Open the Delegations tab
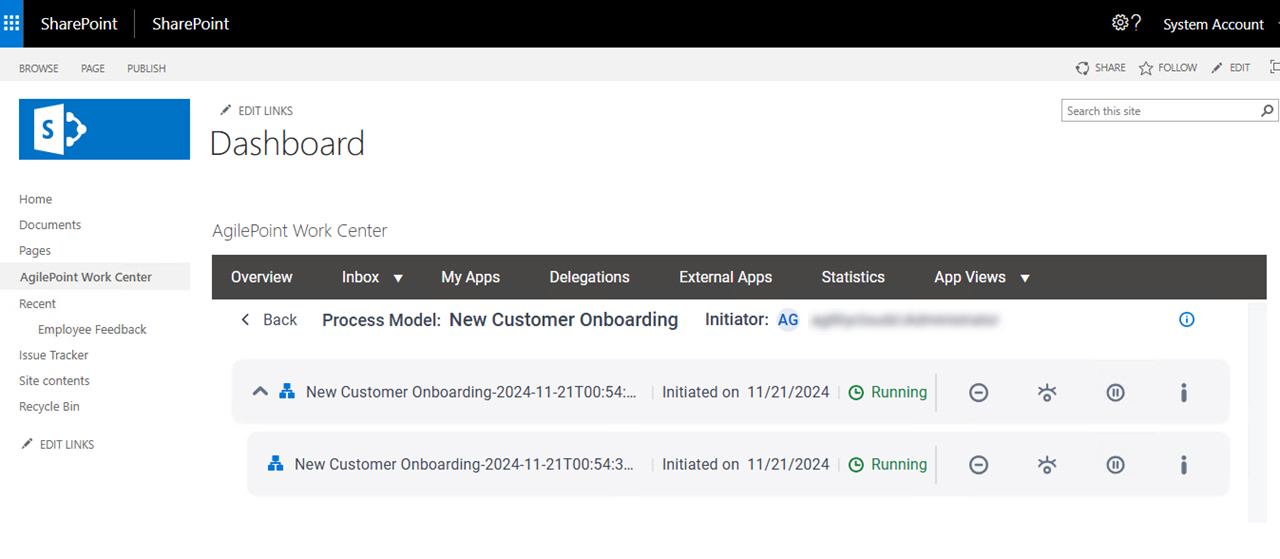Screen dimensions: 1280x559 coord(590,277)
